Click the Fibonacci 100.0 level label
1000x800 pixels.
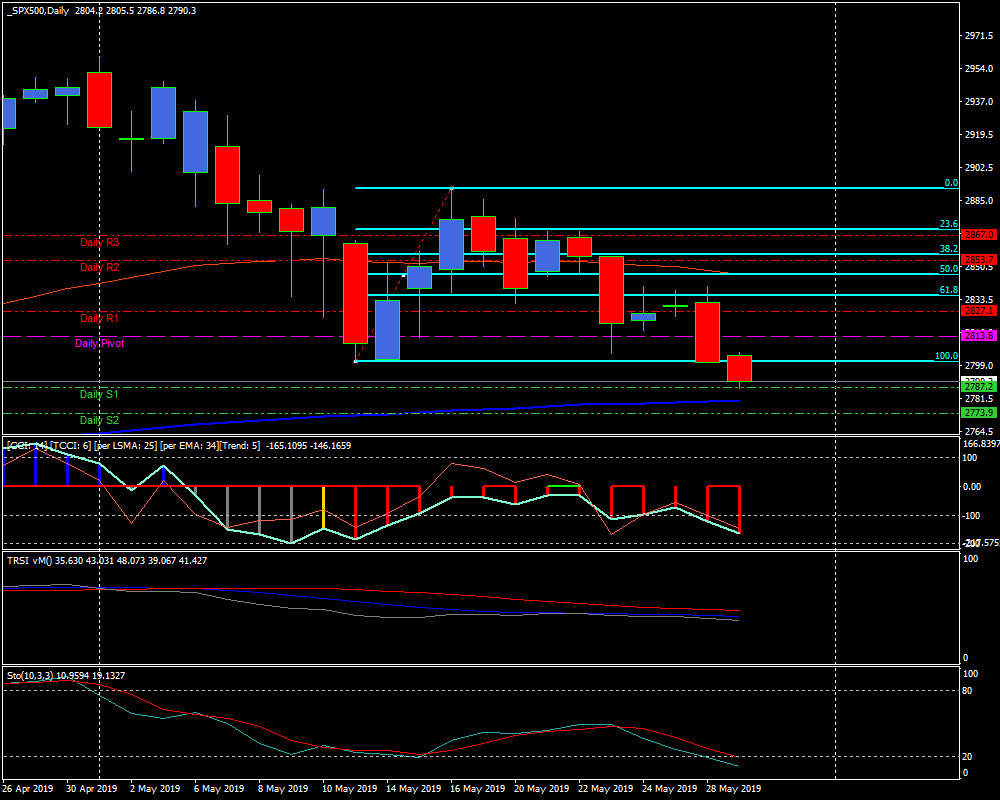[946, 356]
